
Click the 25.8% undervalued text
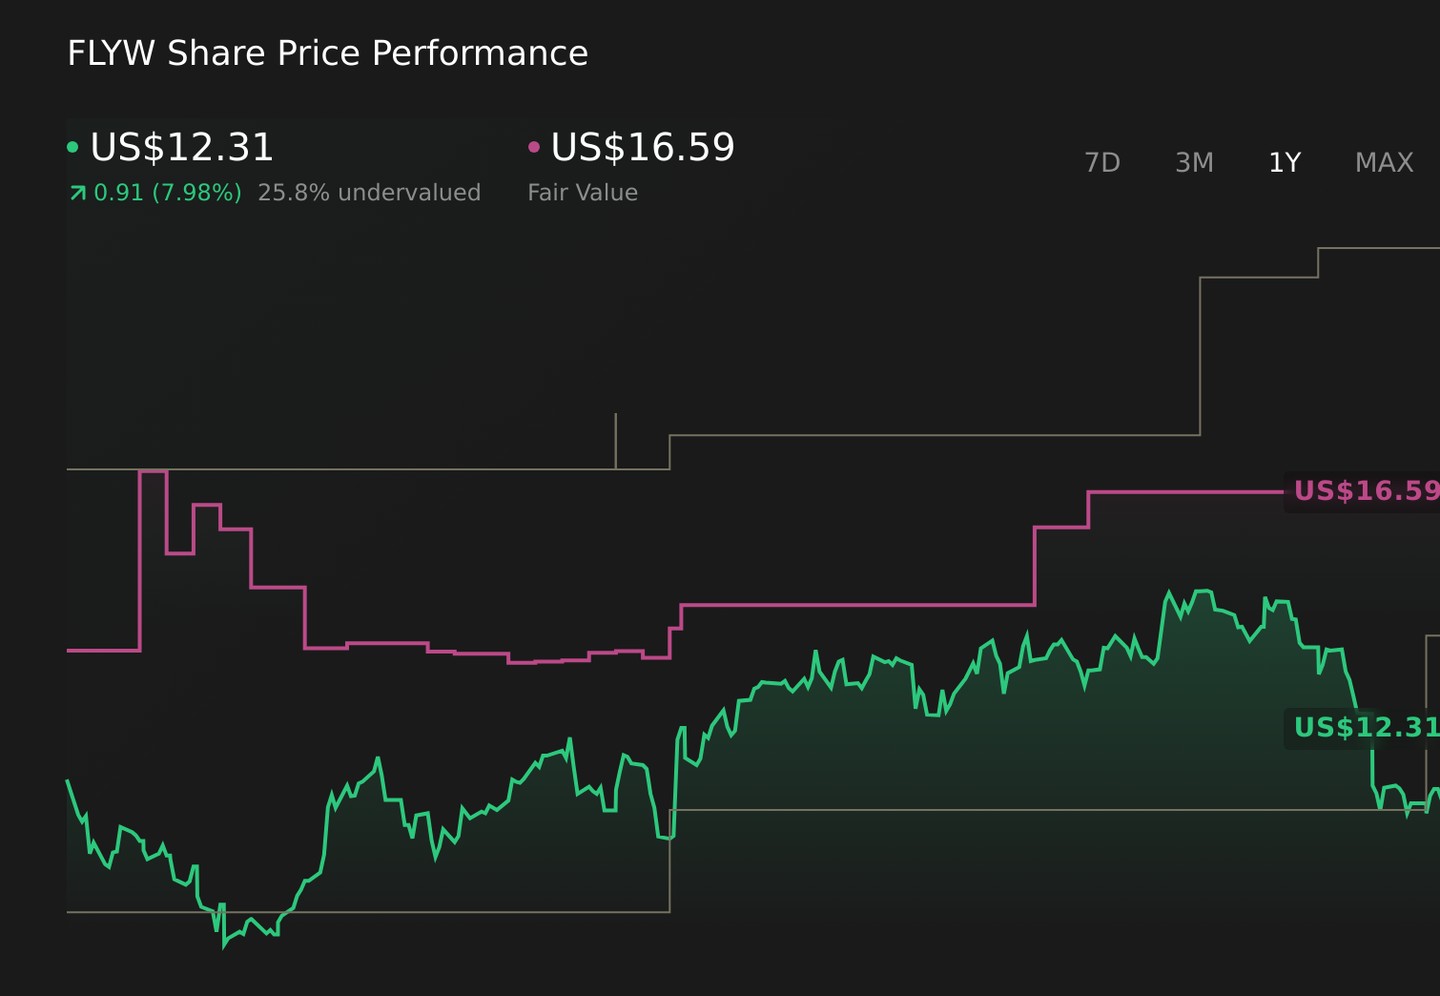(x=369, y=192)
